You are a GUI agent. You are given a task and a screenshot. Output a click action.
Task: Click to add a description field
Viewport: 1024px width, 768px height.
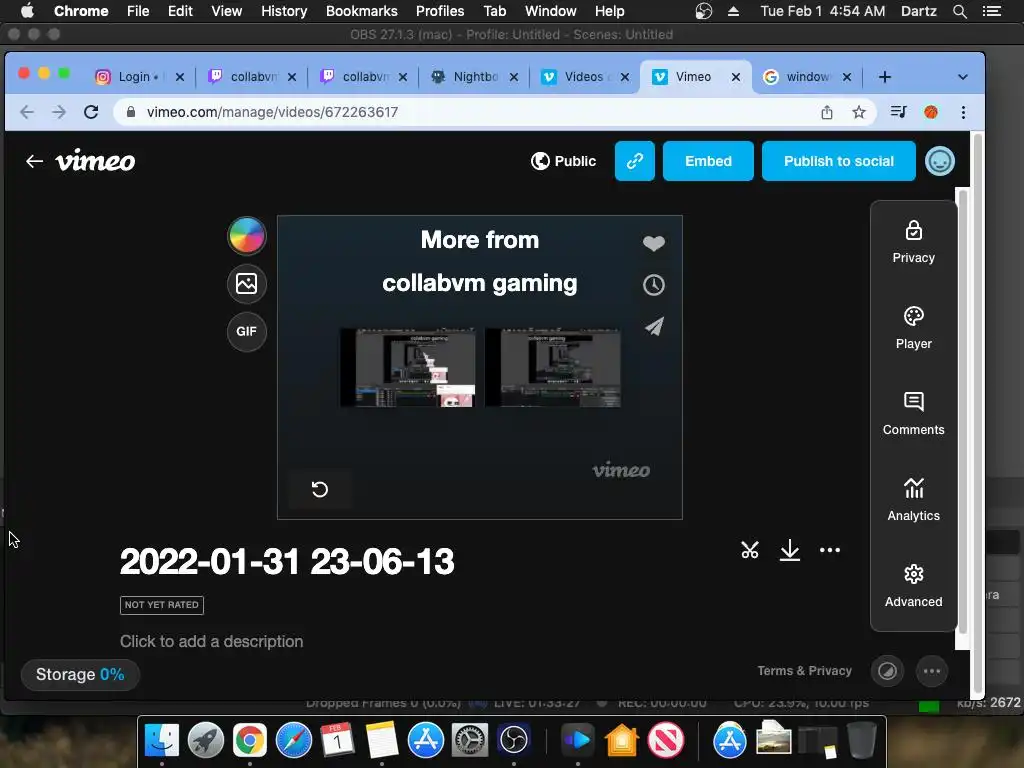coord(211,641)
